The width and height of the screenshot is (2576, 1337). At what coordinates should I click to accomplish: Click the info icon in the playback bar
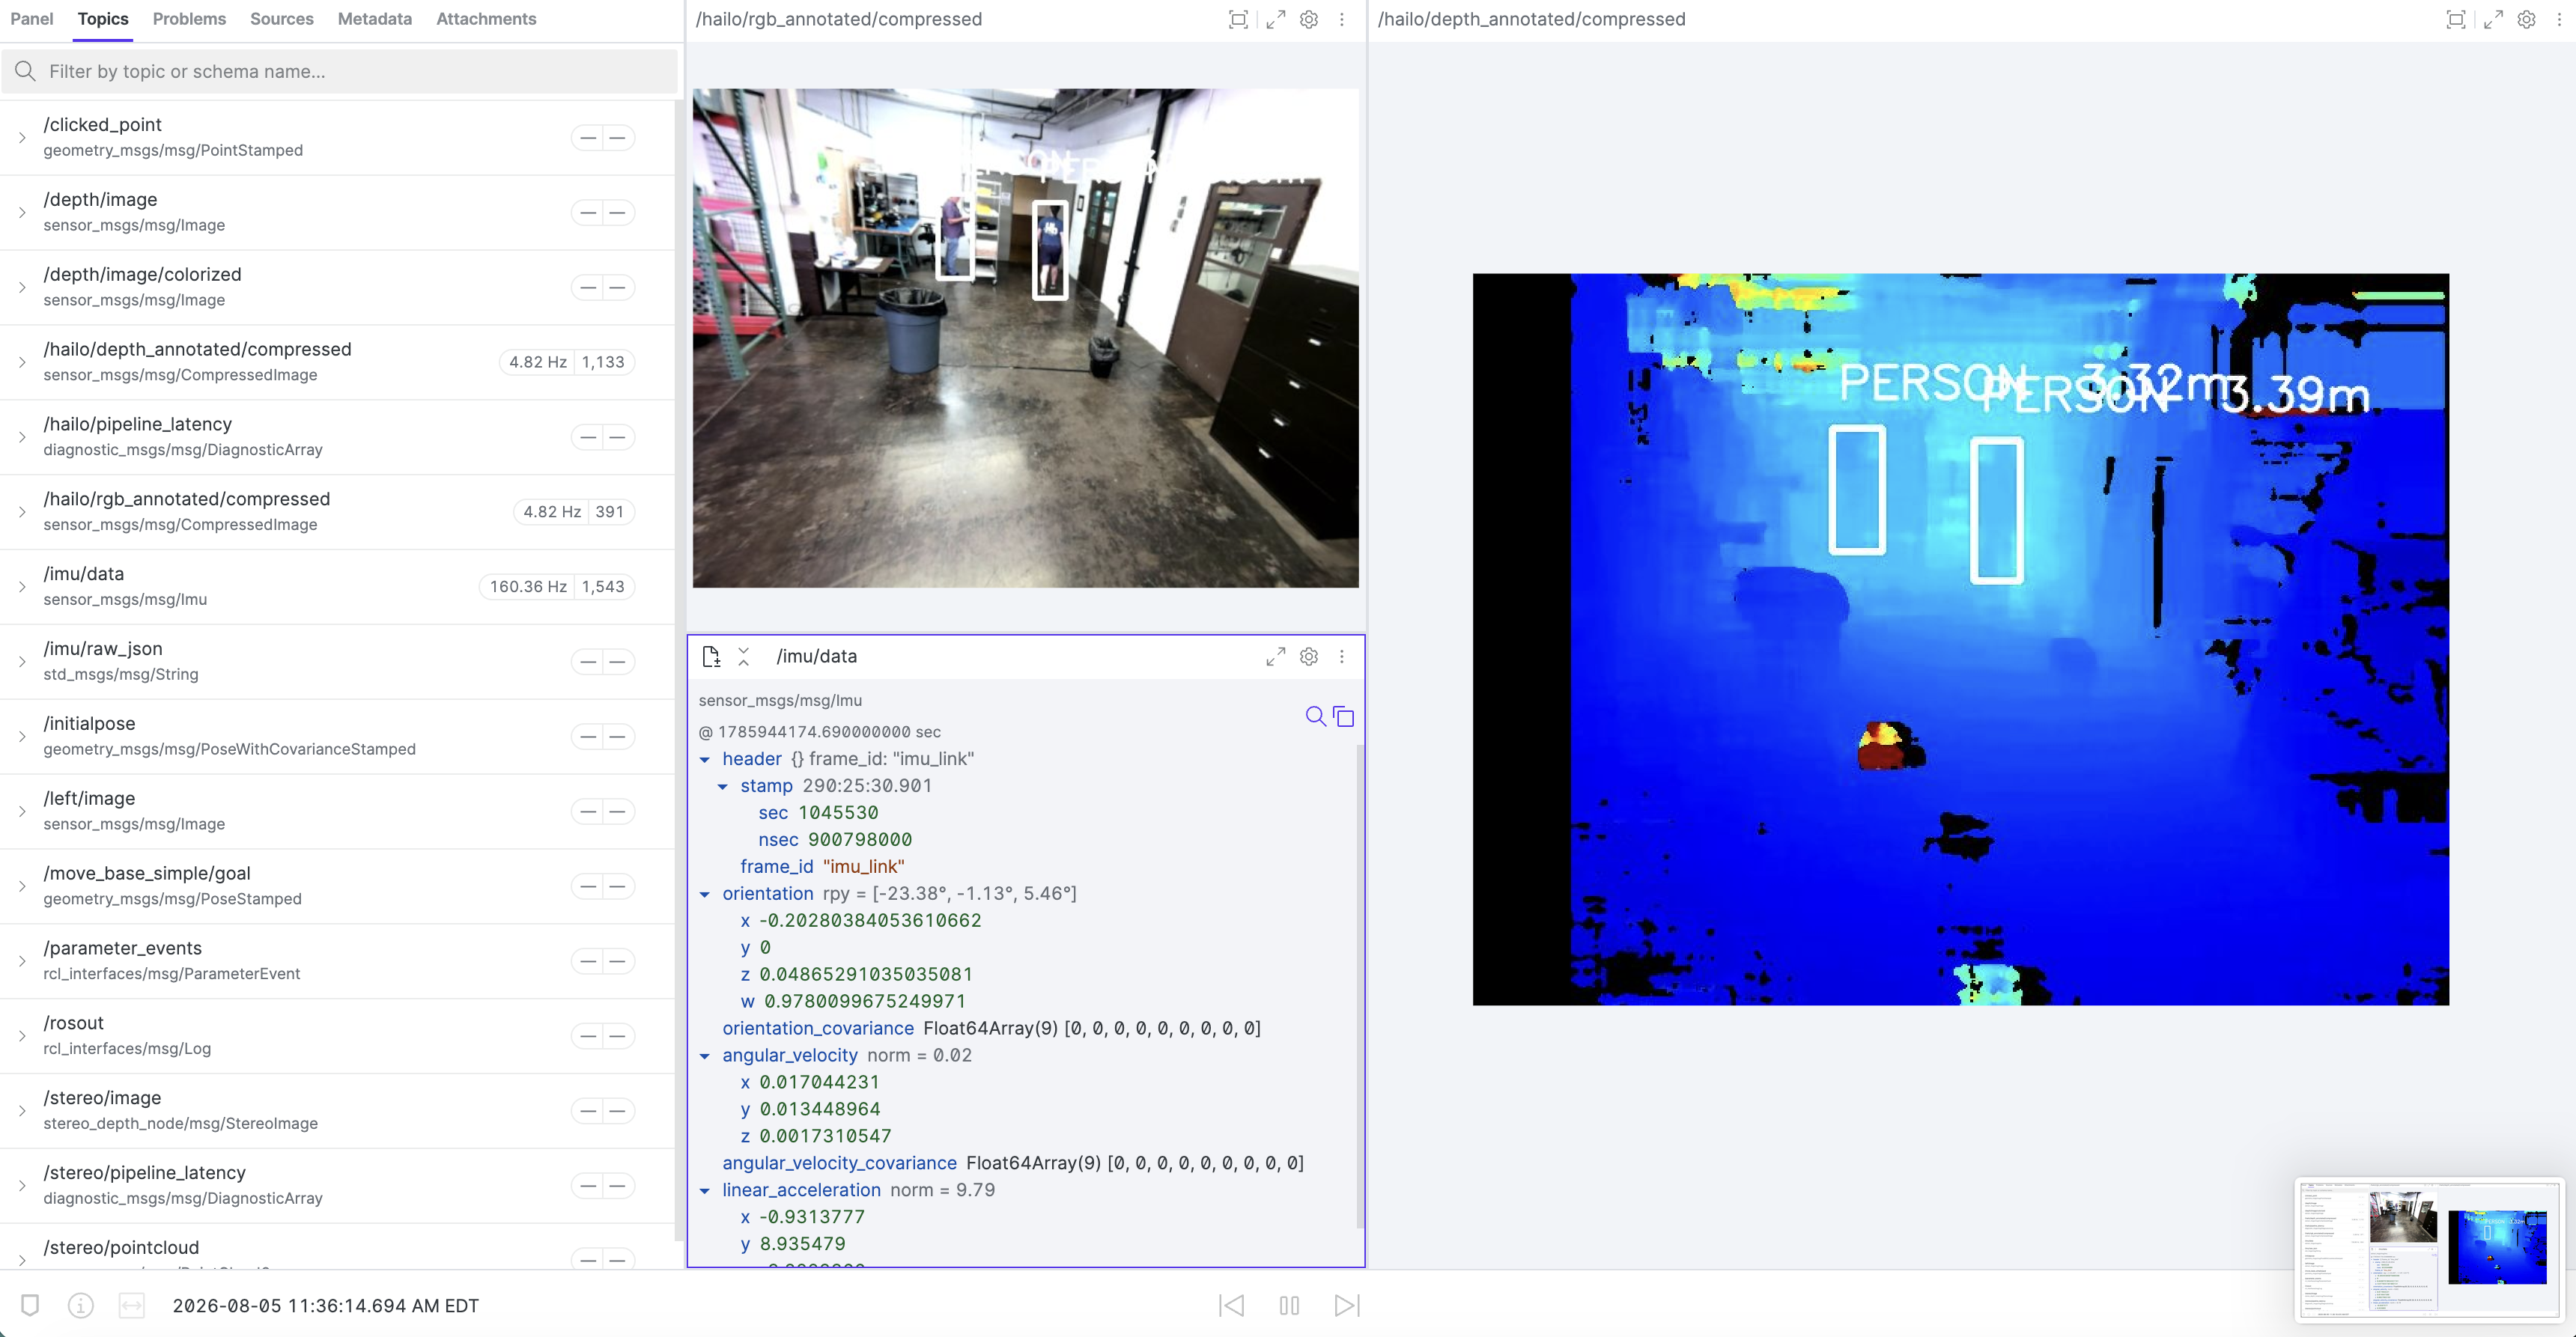coord(81,1305)
